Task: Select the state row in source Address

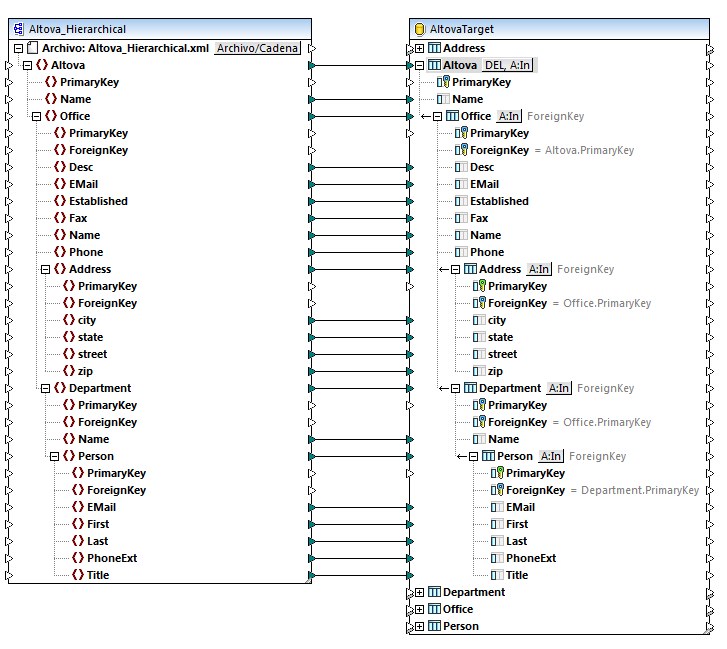Action: [90, 337]
